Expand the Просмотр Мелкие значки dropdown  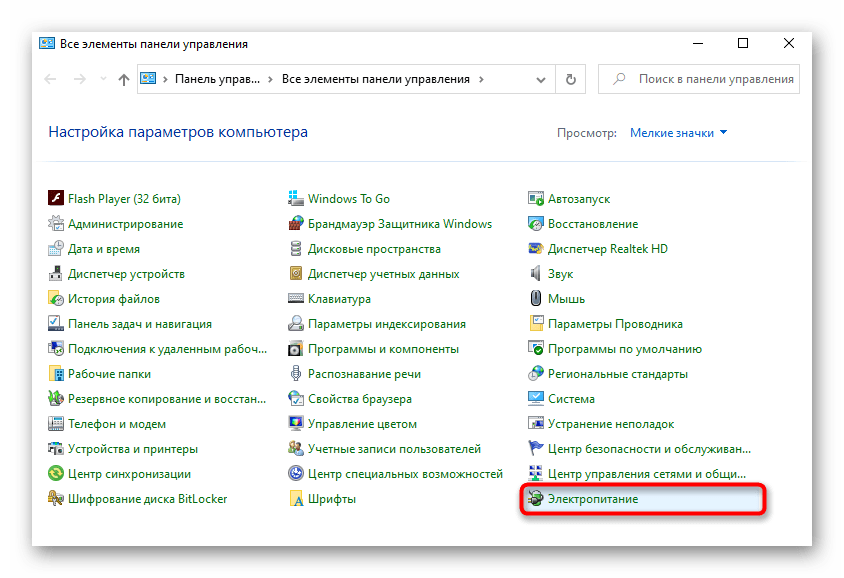[678, 133]
